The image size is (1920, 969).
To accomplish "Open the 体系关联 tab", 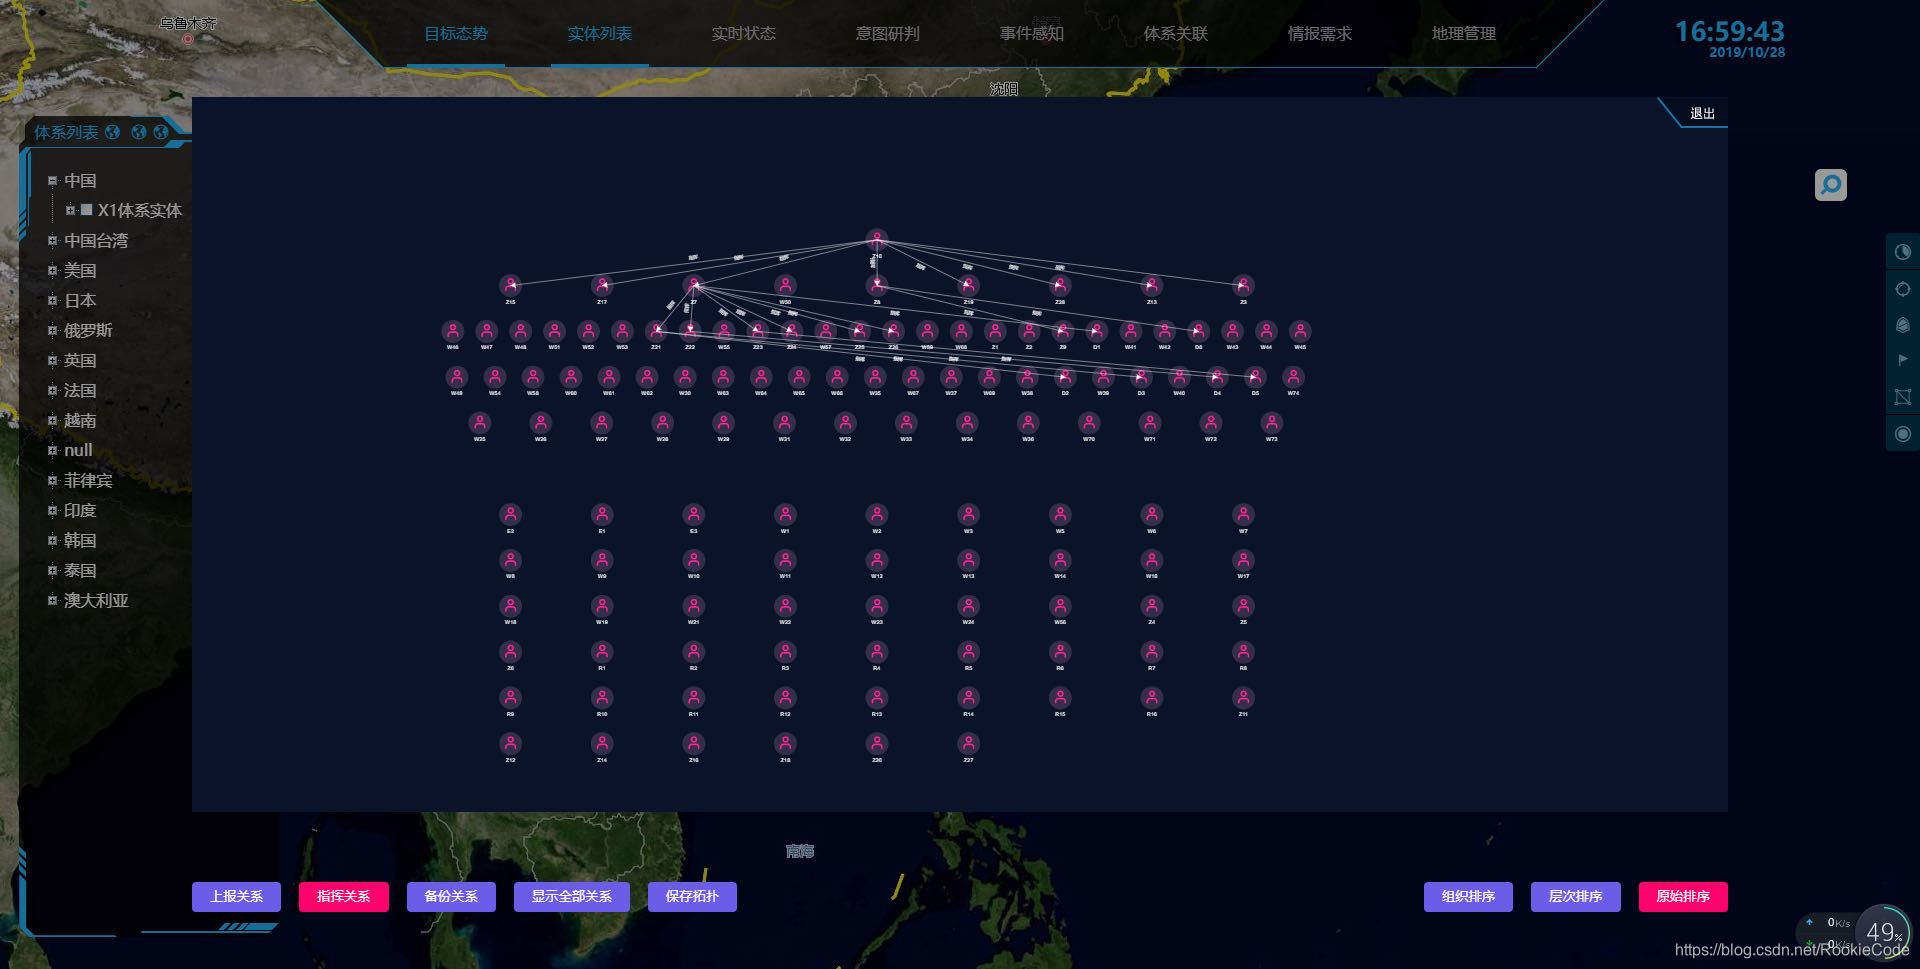I will pyautogui.click(x=1176, y=34).
